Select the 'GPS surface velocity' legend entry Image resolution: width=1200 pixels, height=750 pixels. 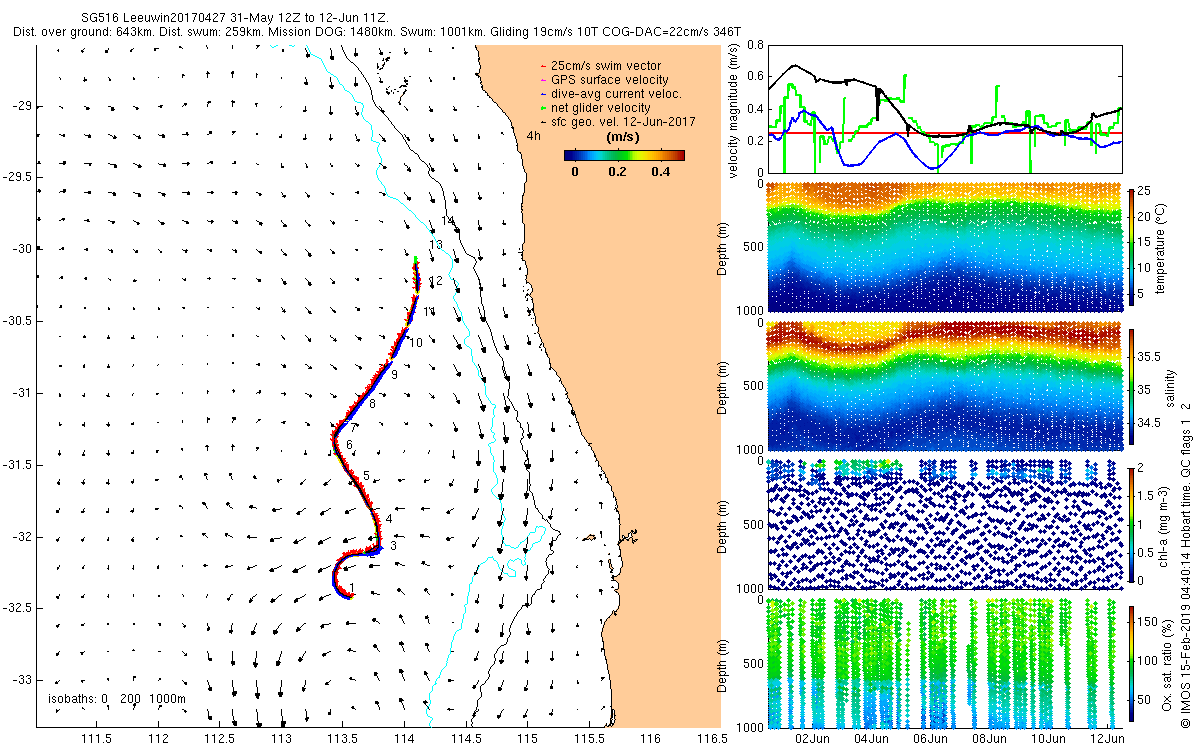610,80
